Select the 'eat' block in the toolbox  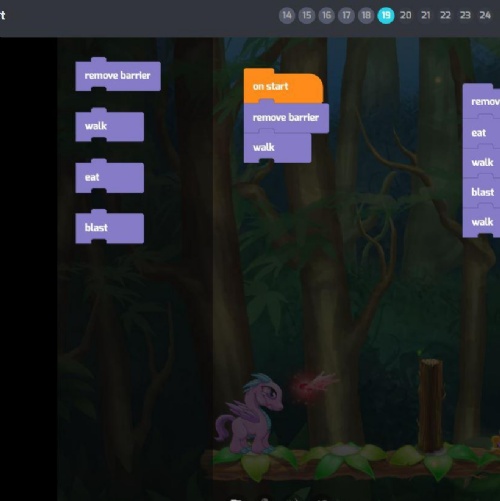(110, 177)
